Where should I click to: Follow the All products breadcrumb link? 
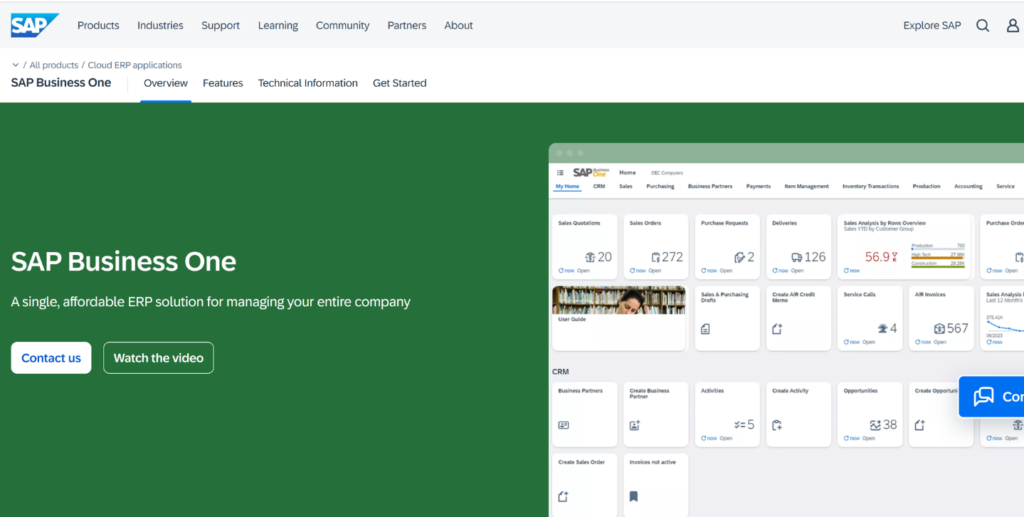(54, 65)
